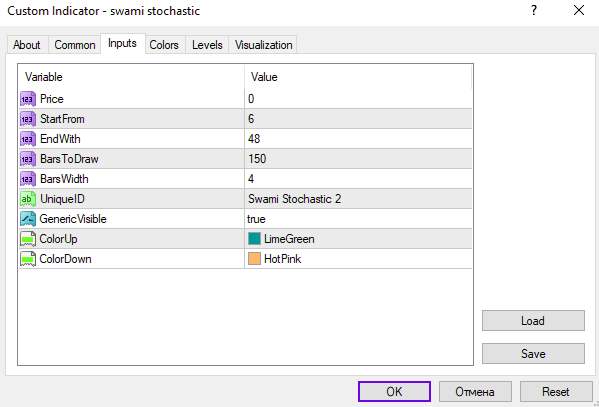599x407 pixels.
Task: Go to the Levels tab
Action: pyautogui.click(x=207, y=45)
